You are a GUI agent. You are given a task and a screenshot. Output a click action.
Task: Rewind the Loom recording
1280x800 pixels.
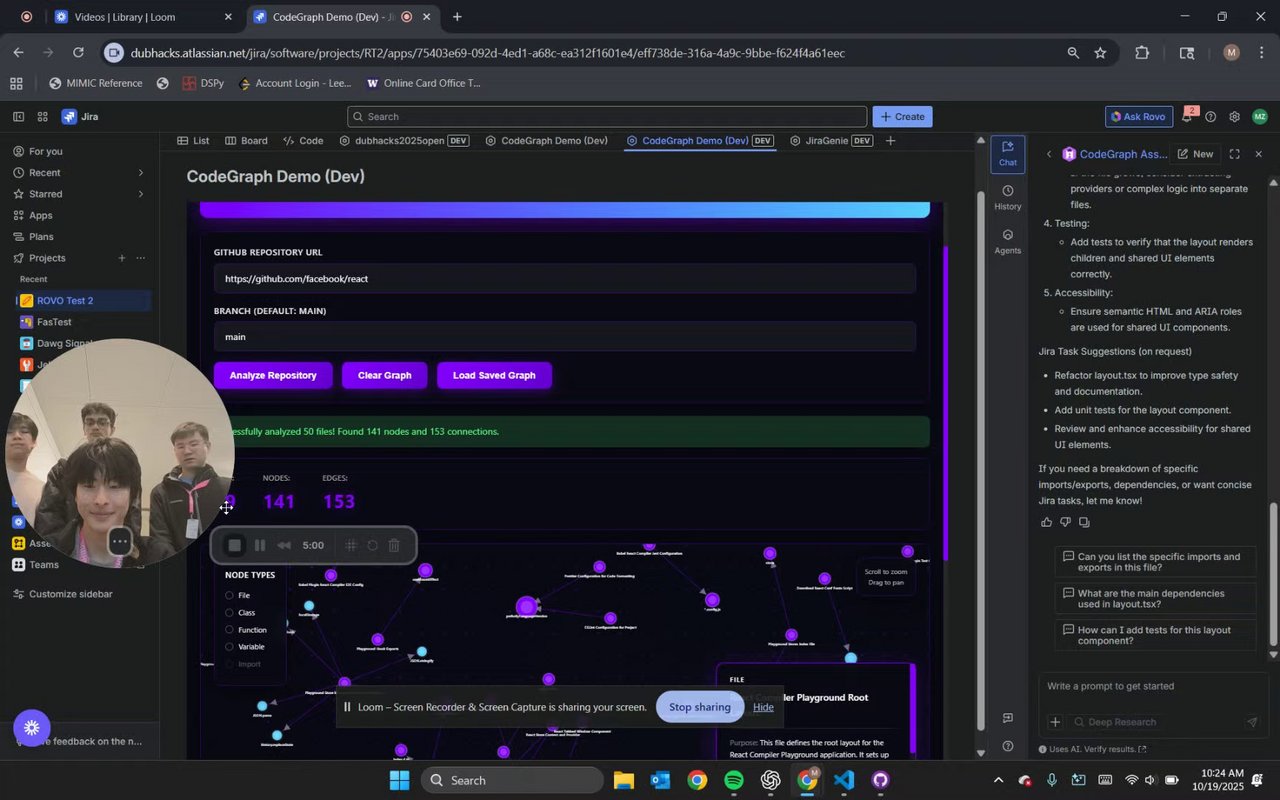click(x=284, y=545)
